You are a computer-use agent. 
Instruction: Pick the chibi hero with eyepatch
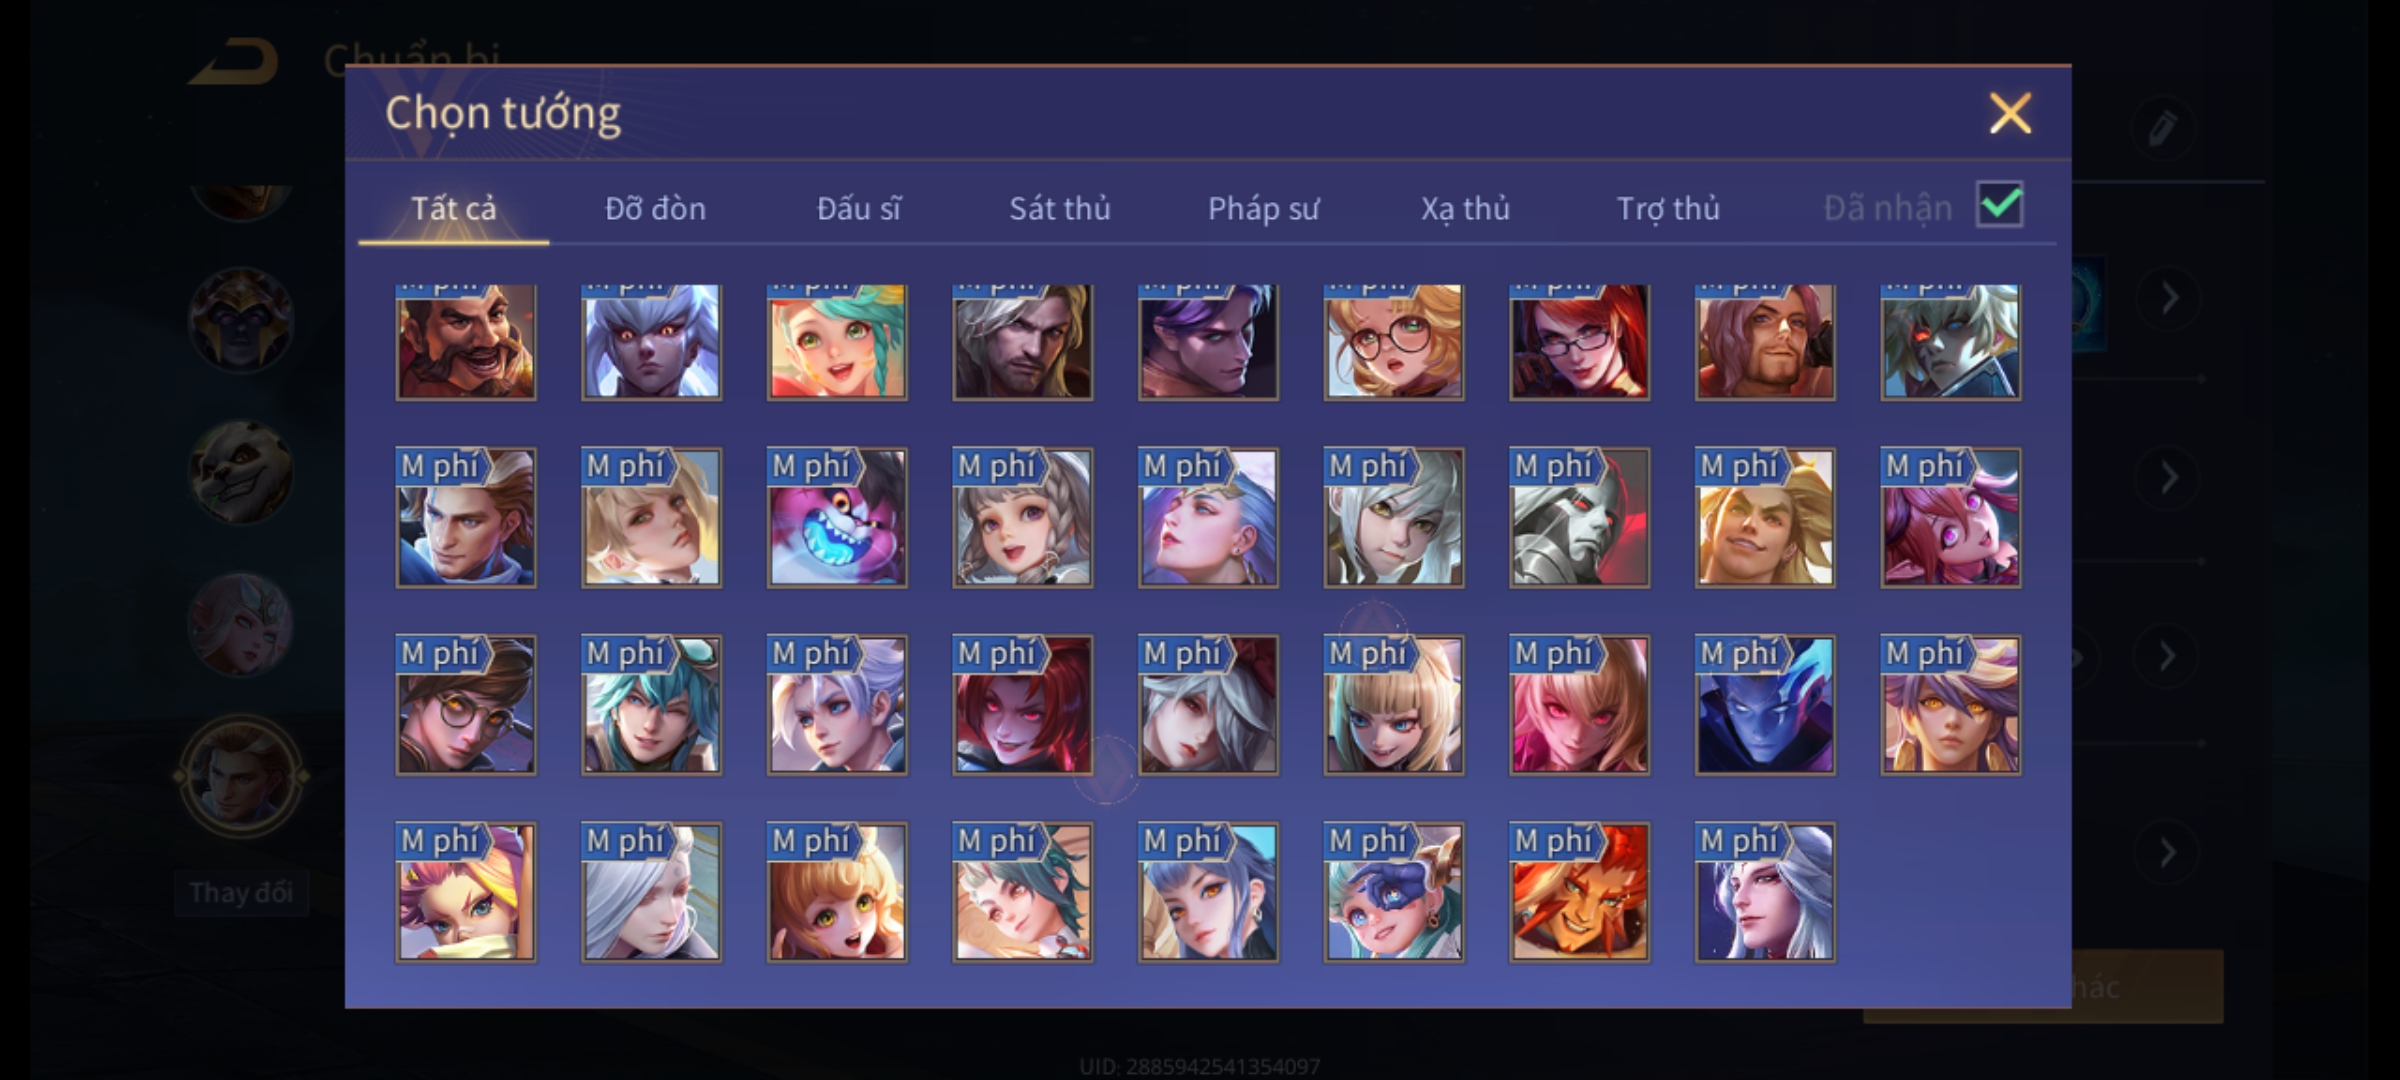coord(1394,892)
